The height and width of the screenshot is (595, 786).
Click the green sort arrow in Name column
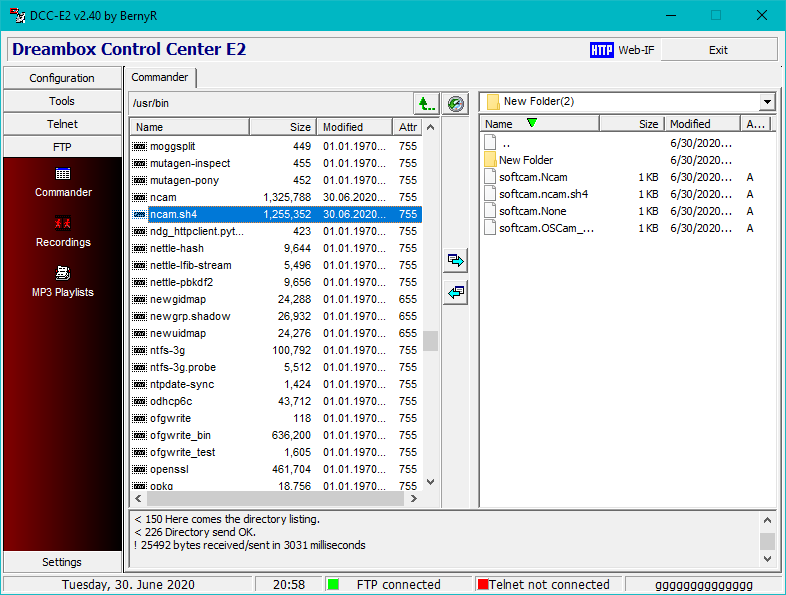point(532,123)
